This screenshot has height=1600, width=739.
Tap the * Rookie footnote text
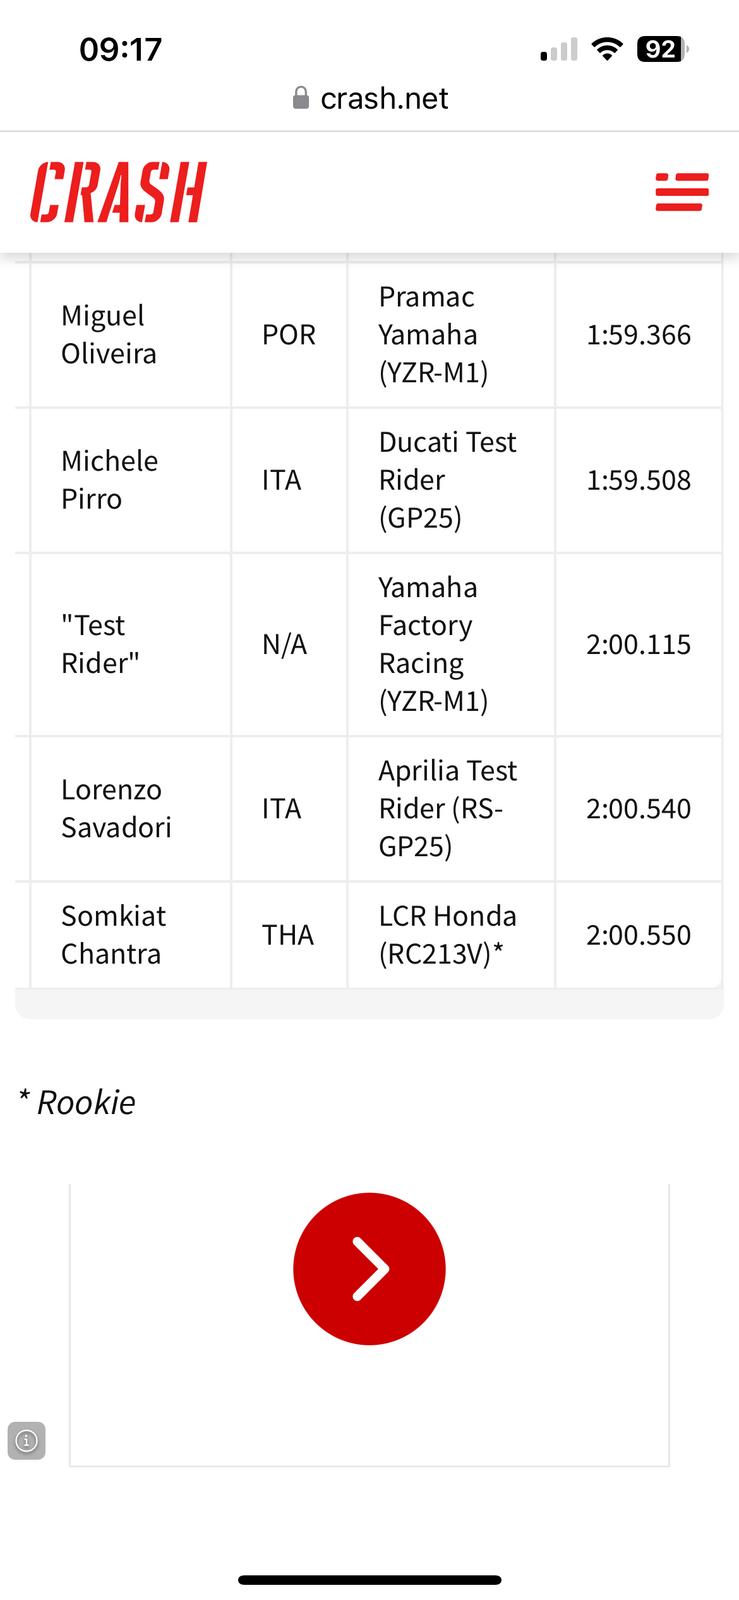(77, 1102)
